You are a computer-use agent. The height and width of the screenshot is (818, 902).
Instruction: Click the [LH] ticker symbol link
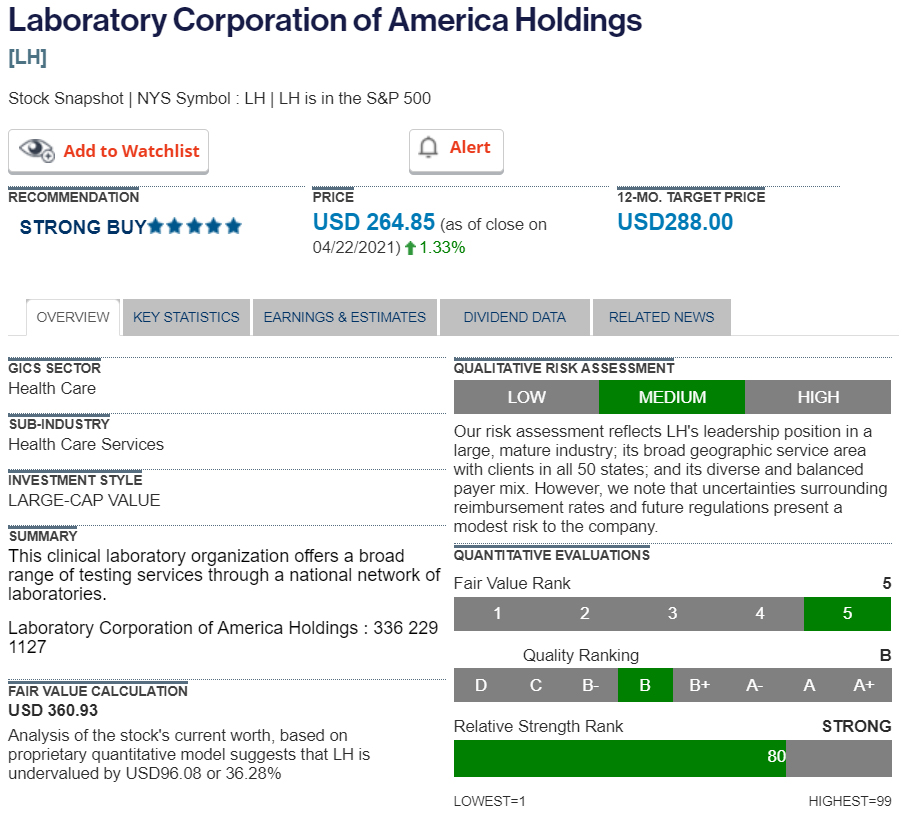27,57
